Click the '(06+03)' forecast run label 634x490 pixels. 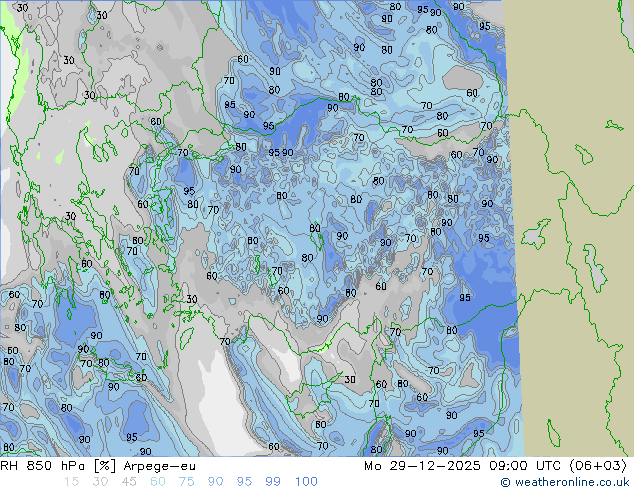tap(598, 466)
